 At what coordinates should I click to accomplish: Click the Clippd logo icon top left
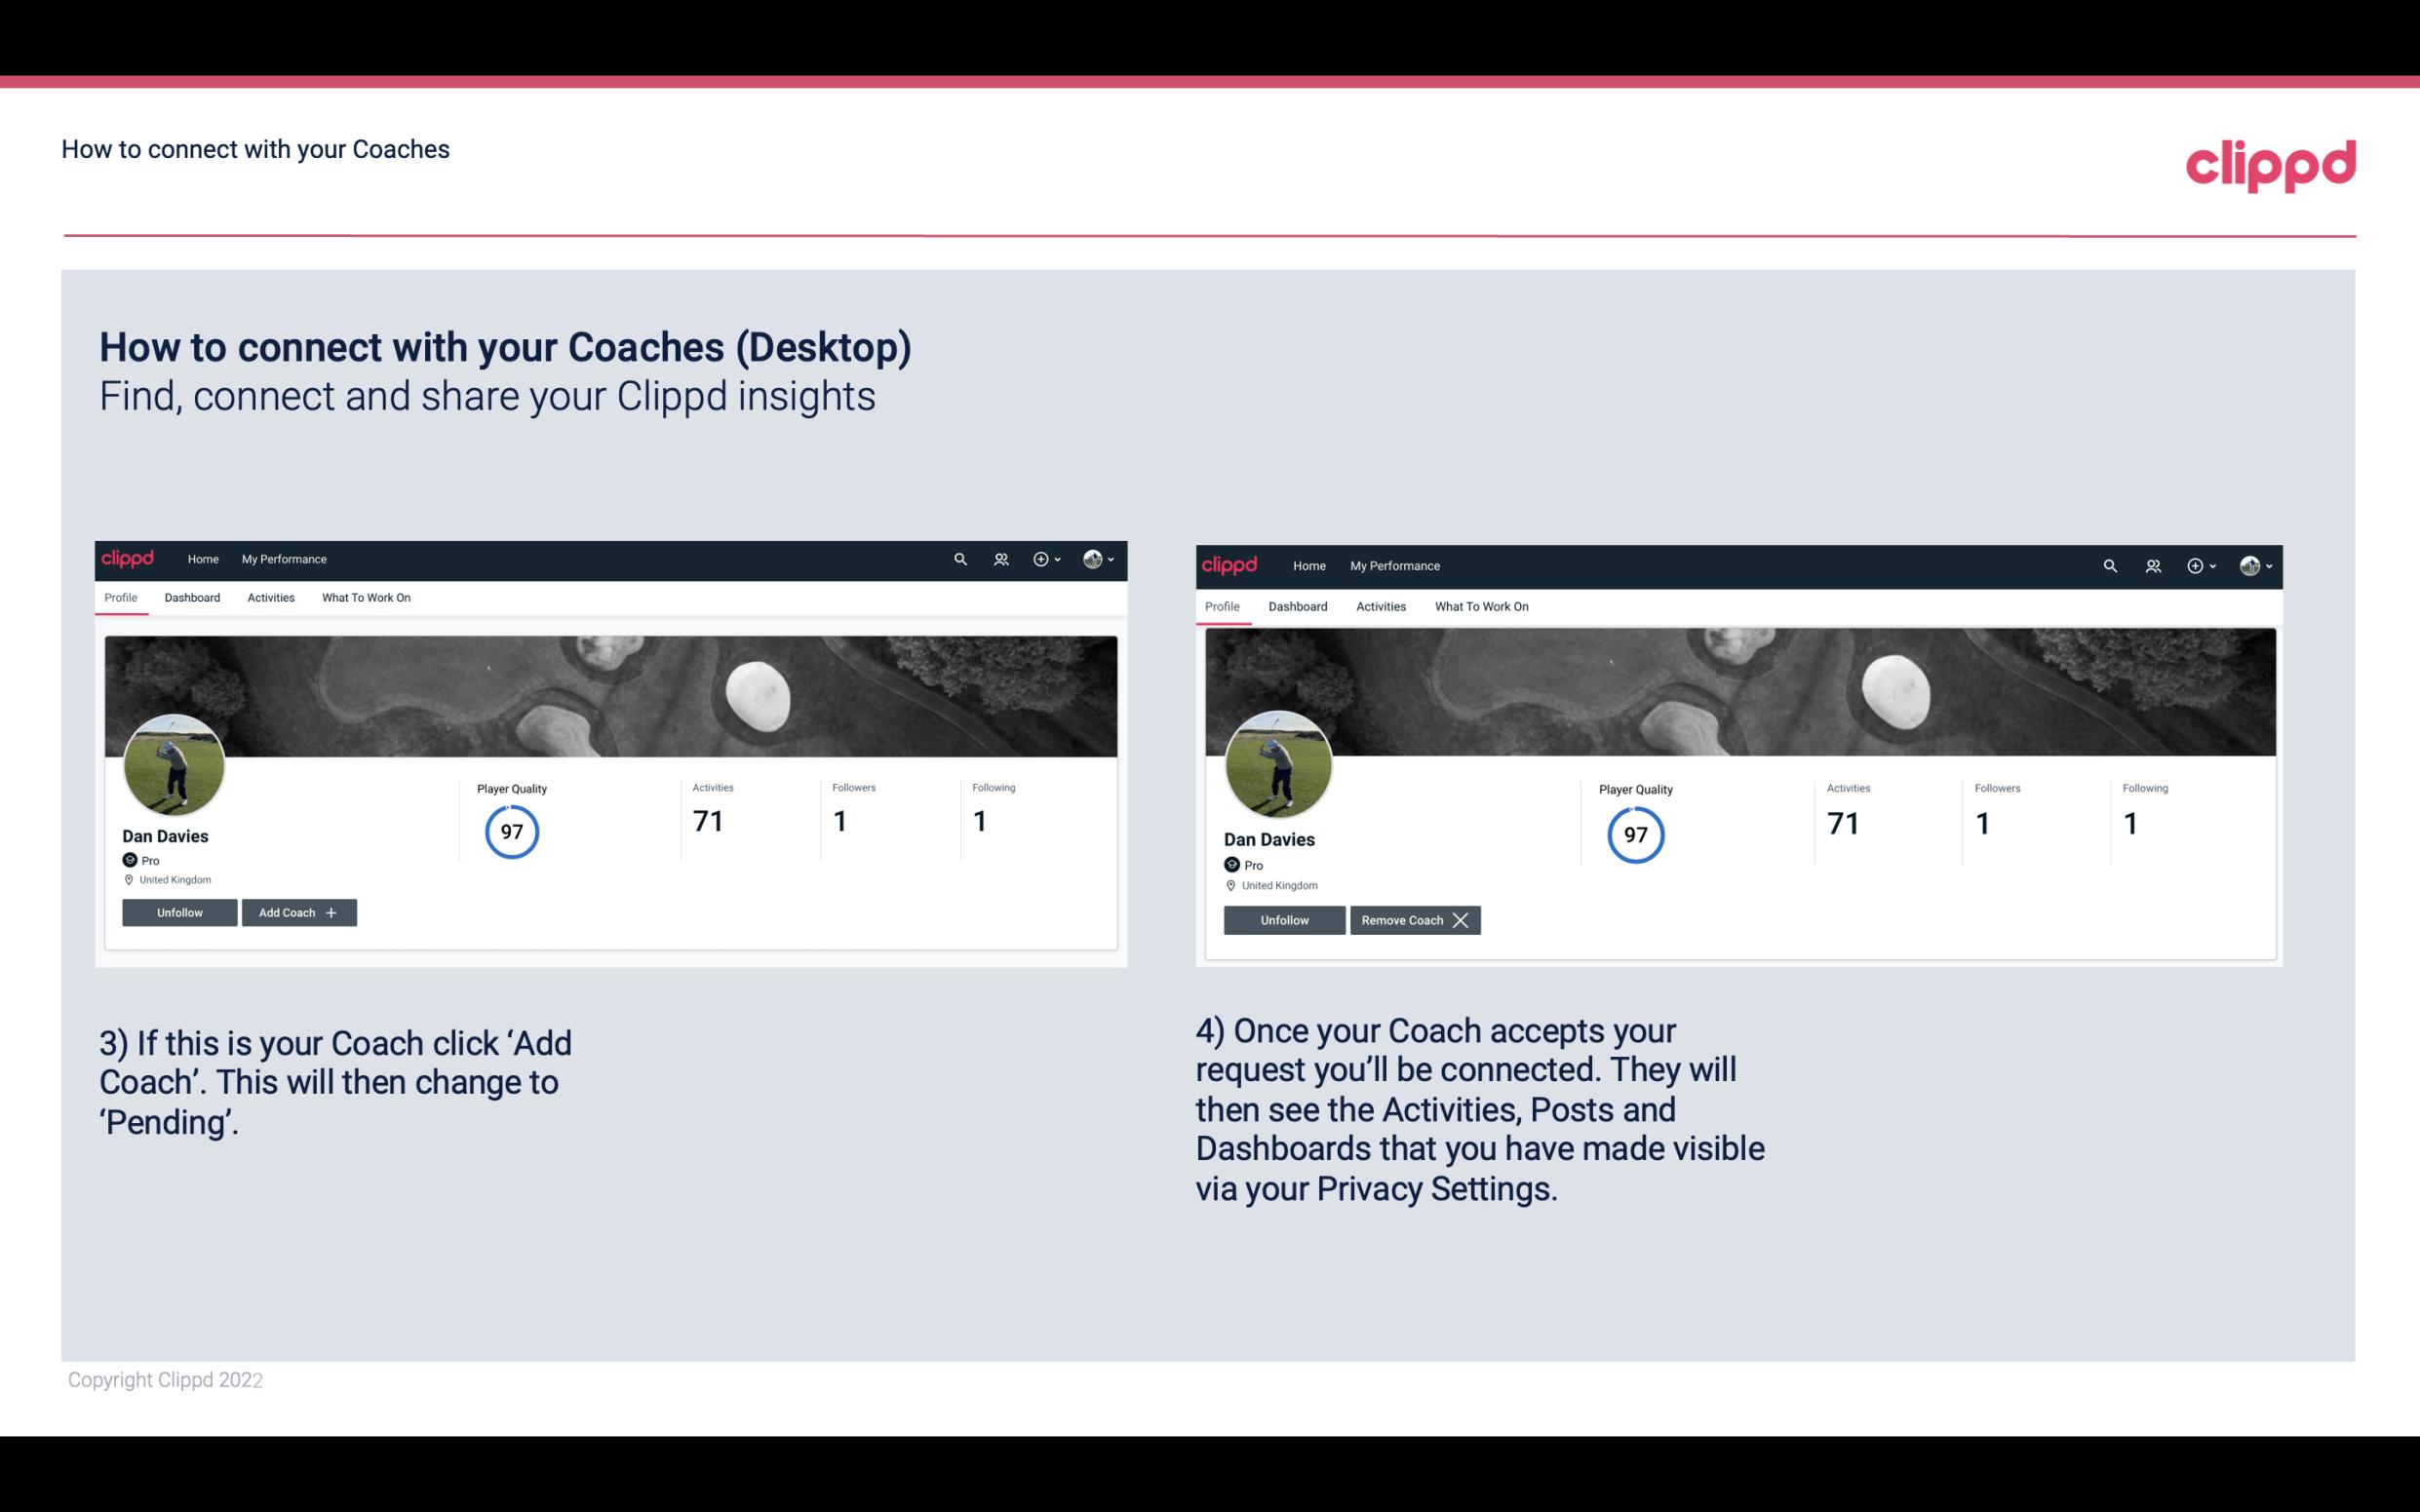click(129, 560)
